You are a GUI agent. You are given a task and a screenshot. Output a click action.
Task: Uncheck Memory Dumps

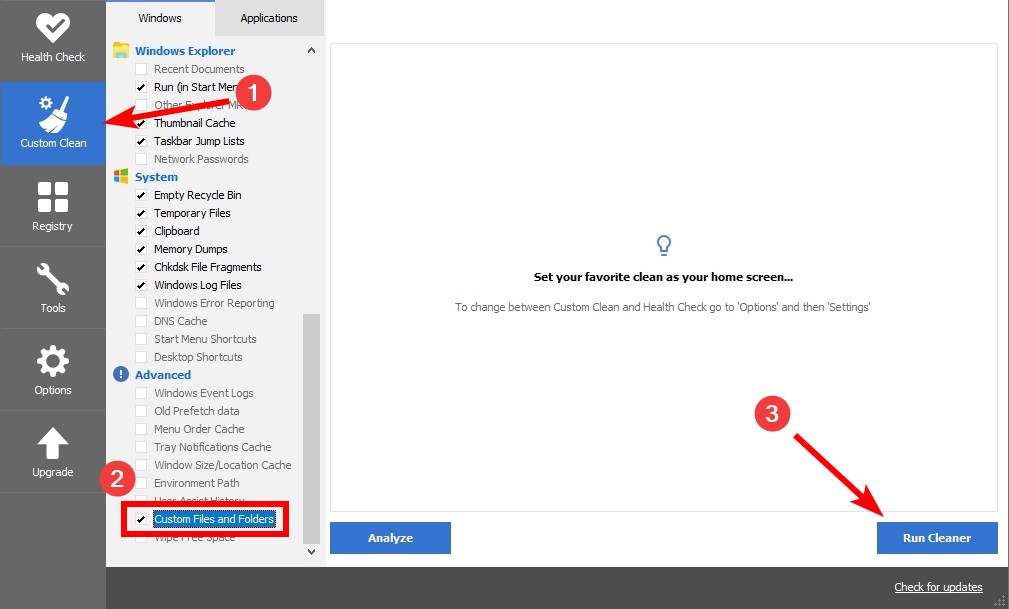click(141, 249)
